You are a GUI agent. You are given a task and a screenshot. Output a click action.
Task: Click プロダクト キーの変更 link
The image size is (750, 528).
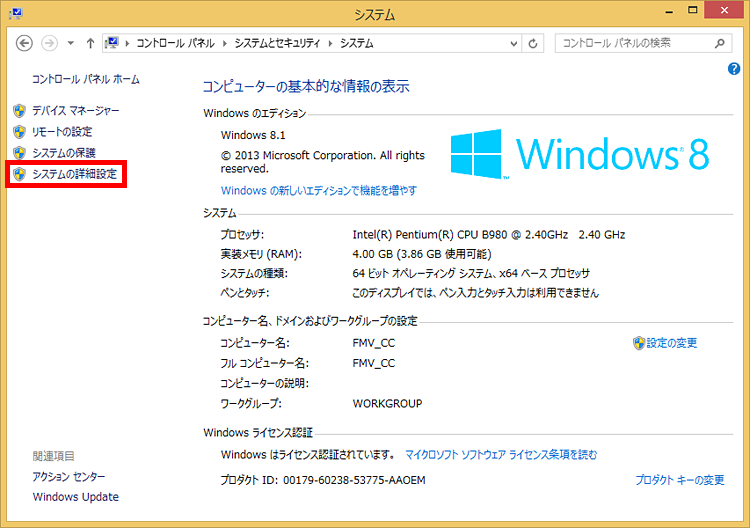click(679, 480)
